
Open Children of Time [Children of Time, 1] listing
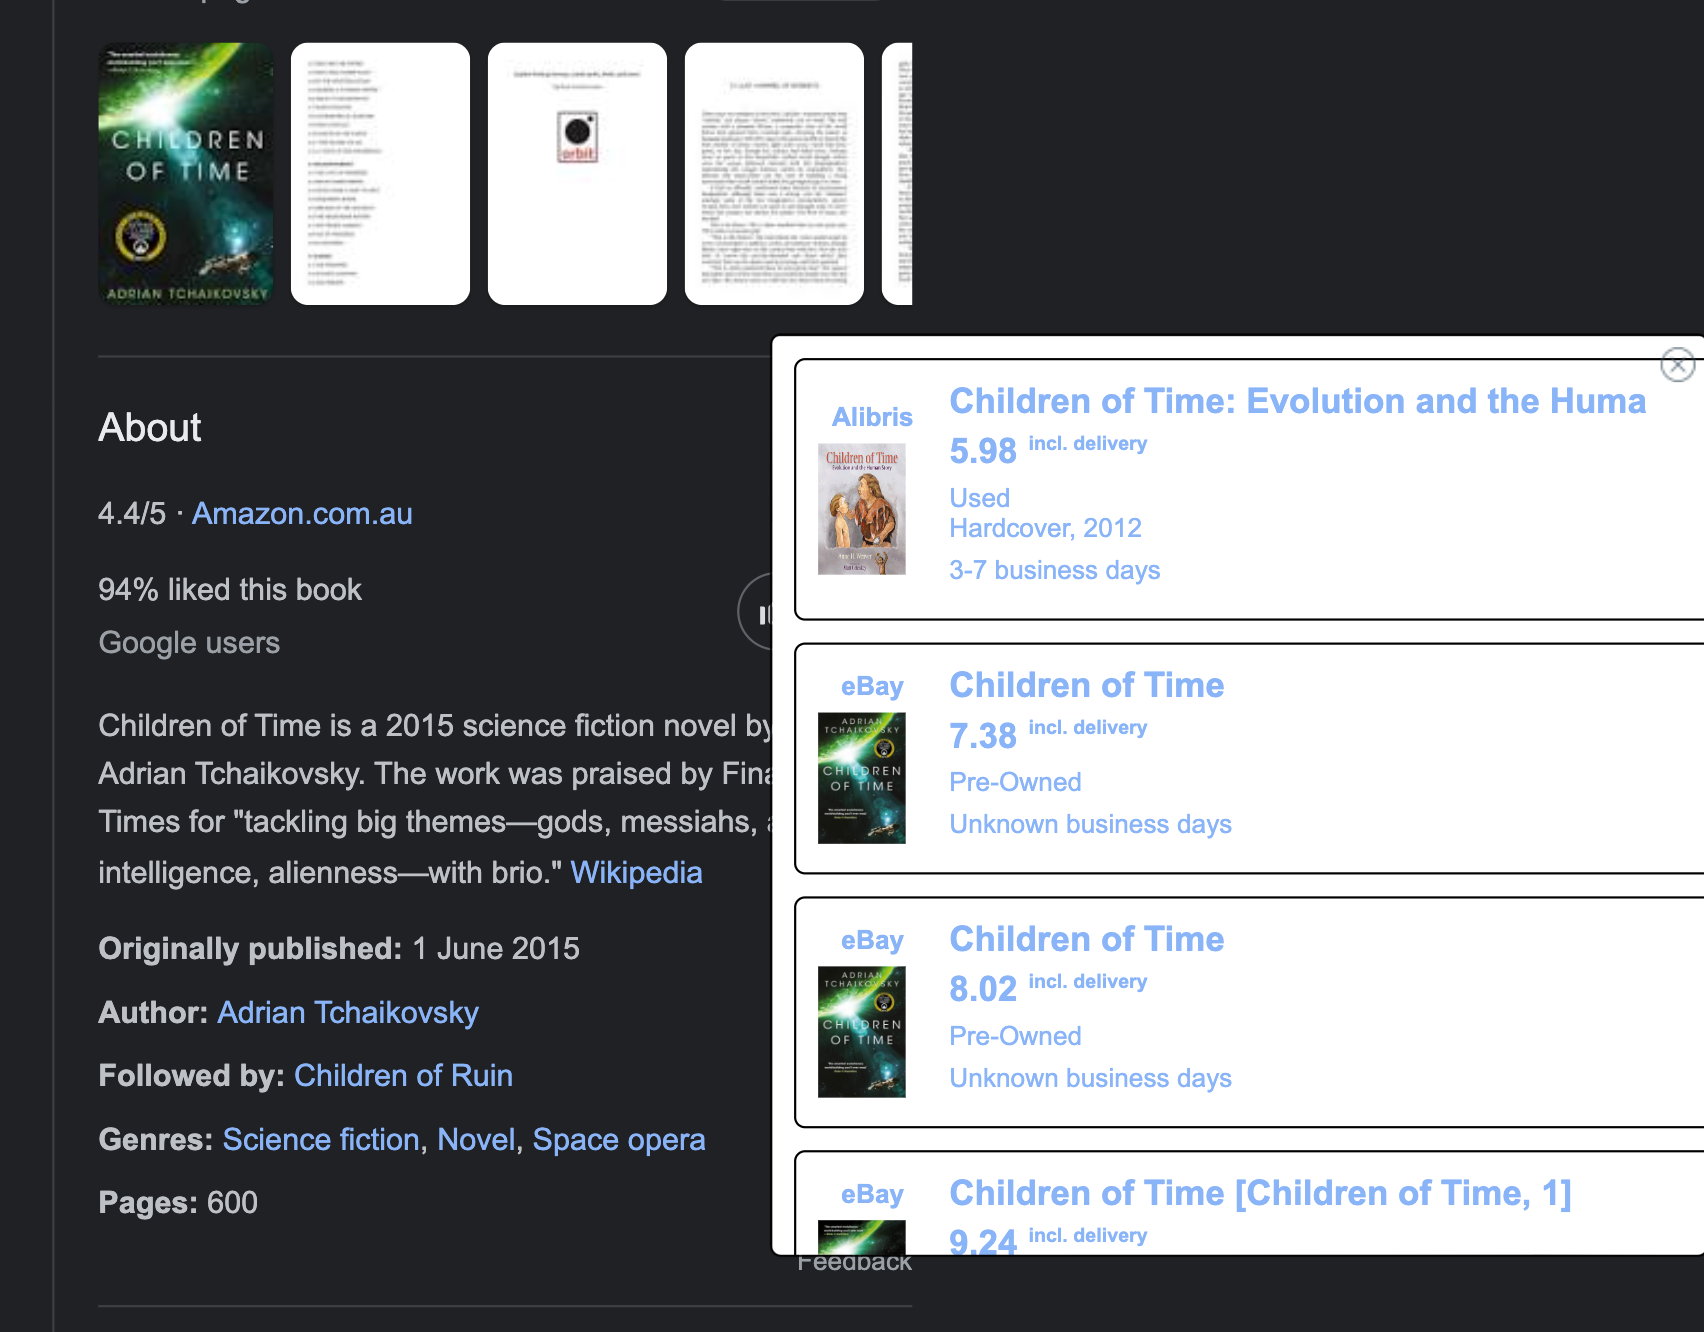1260,1193
